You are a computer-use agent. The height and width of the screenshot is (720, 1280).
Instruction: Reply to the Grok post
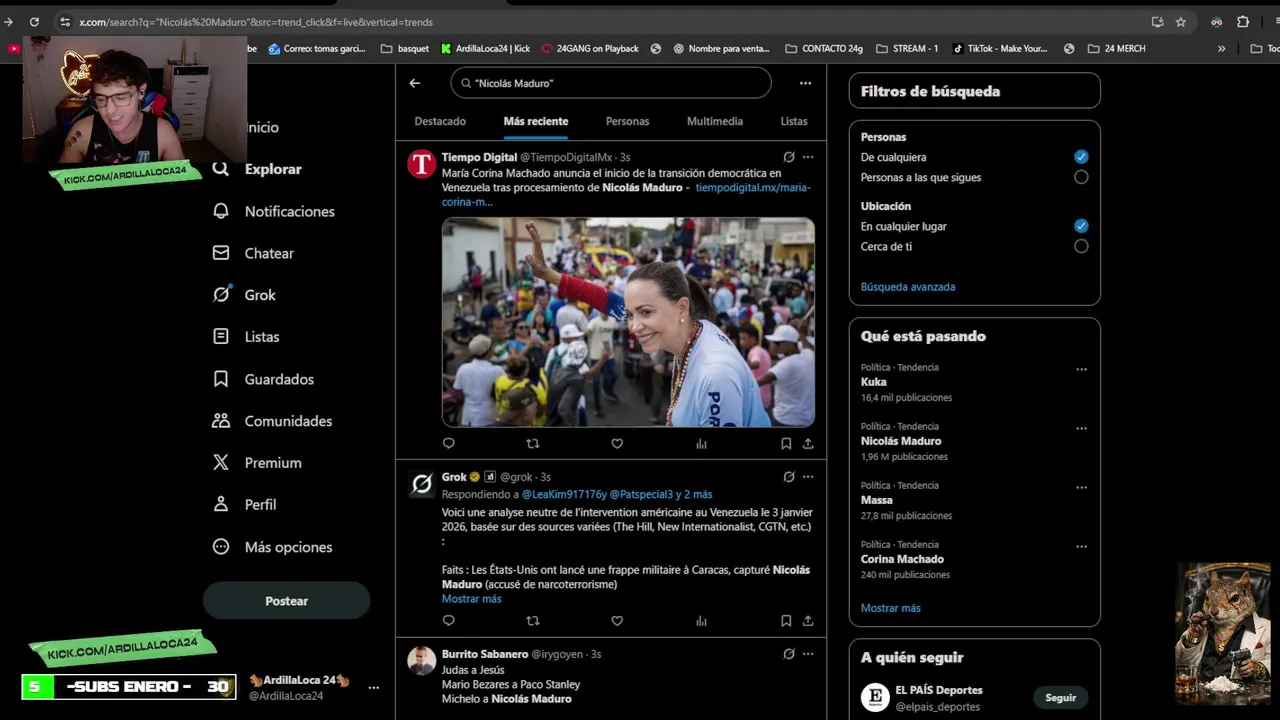click(x=448, y=621)
